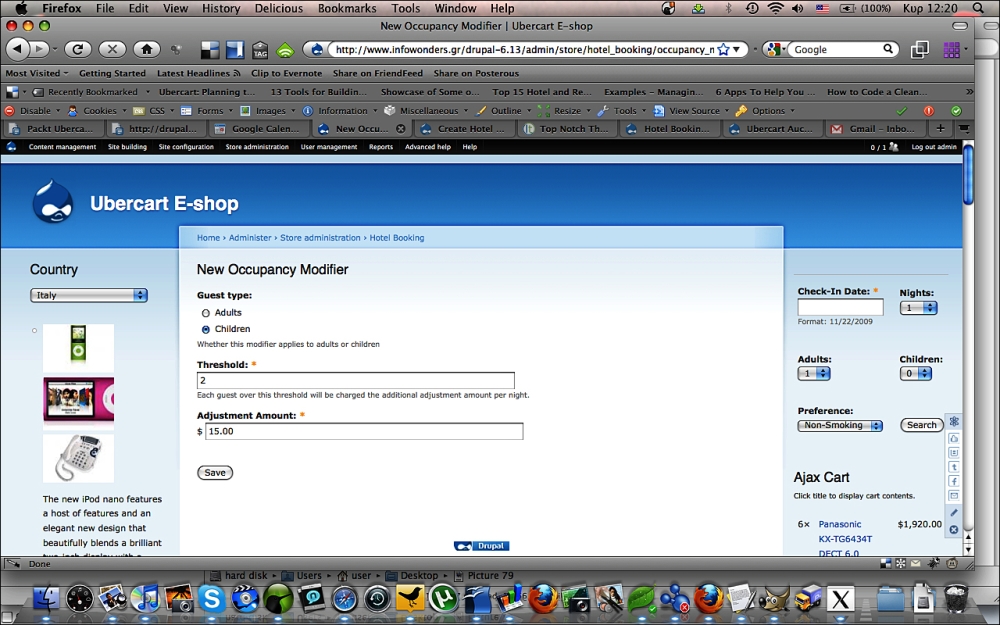Click the Hotel Booking breadcrumb link
The width and height of the screenshot is (1000, 625).
click(397, 238)
